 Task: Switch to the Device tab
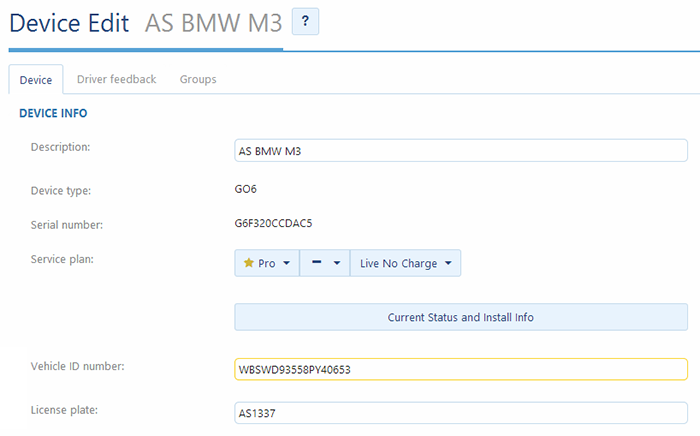pyautogui.click(x=36, y=80)
